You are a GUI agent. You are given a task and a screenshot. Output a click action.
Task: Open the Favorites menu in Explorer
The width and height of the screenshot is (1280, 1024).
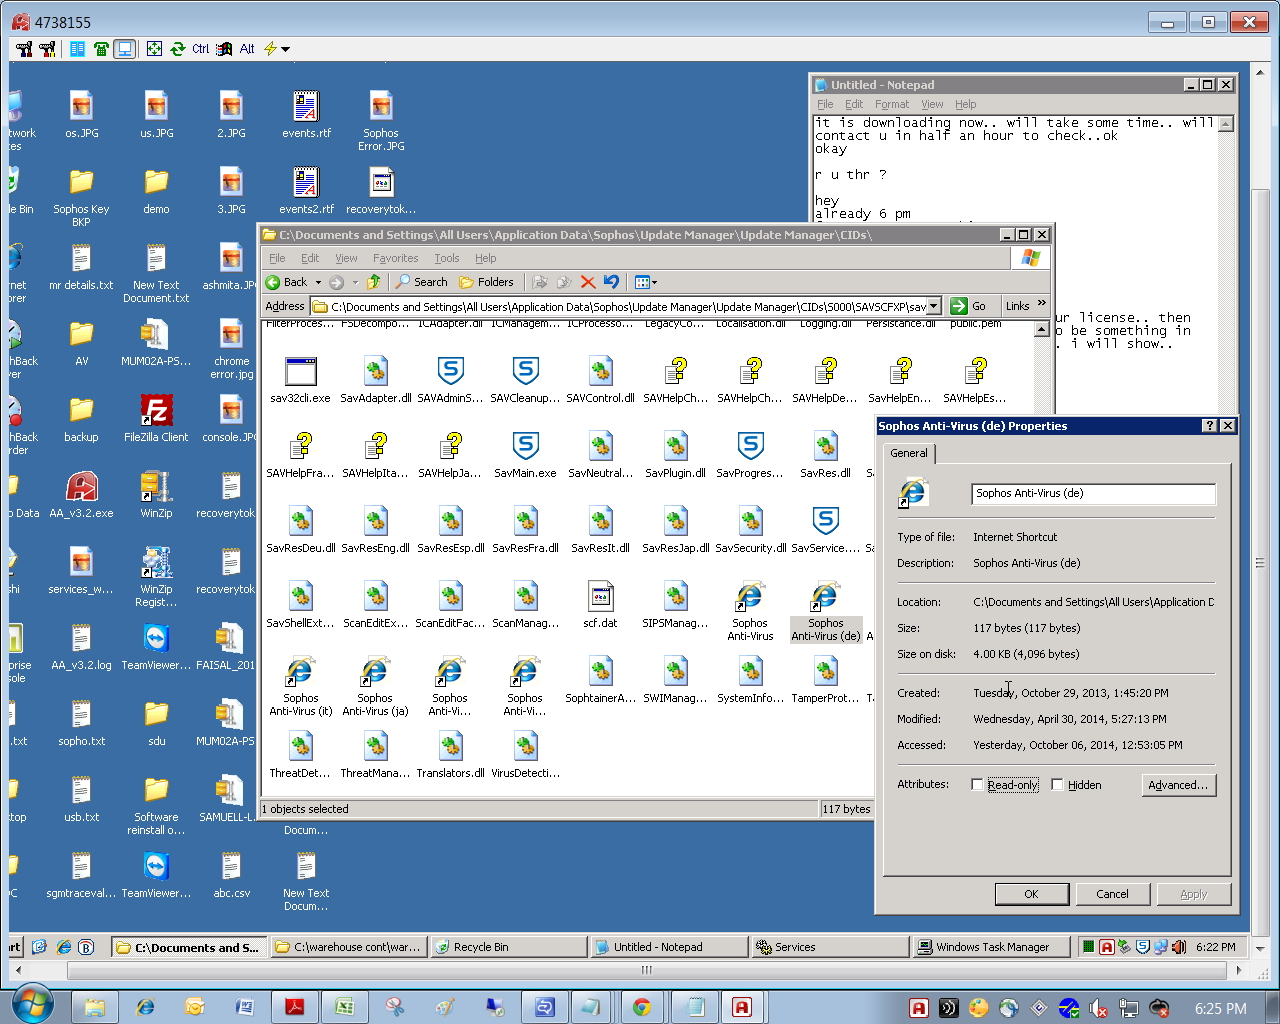coord(395,258)
